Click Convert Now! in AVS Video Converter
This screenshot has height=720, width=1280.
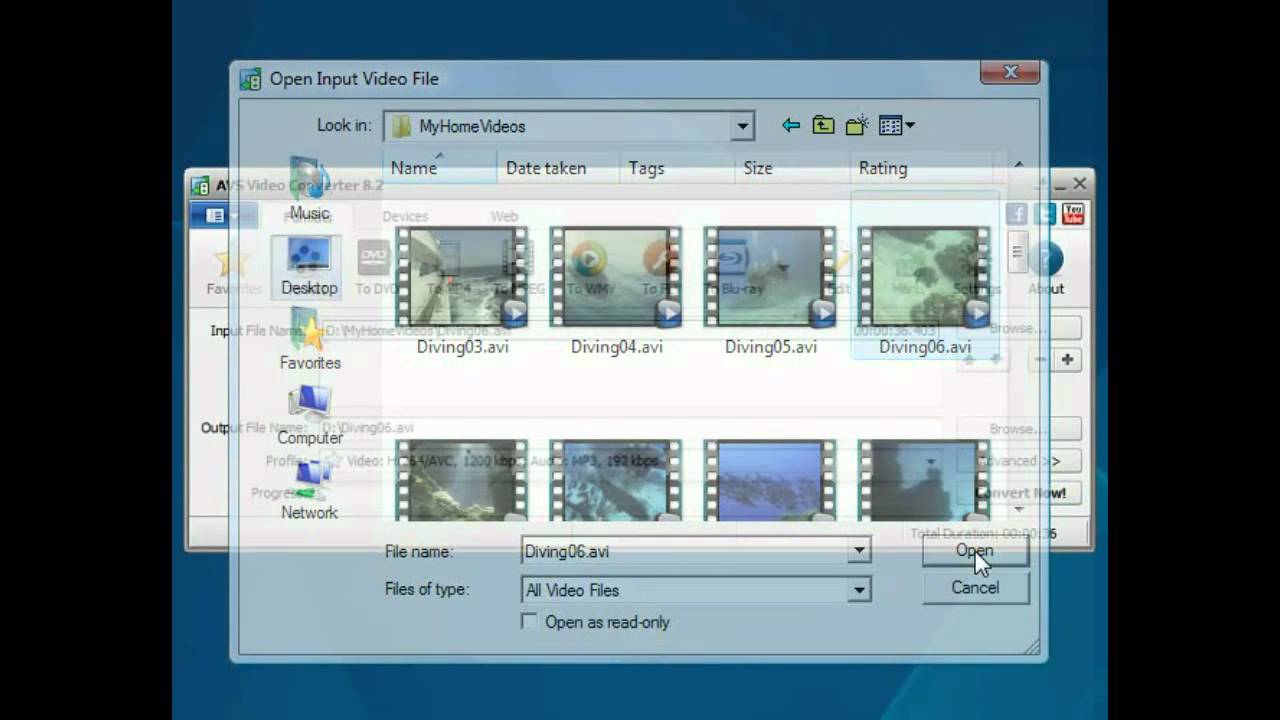(1021, 493)
